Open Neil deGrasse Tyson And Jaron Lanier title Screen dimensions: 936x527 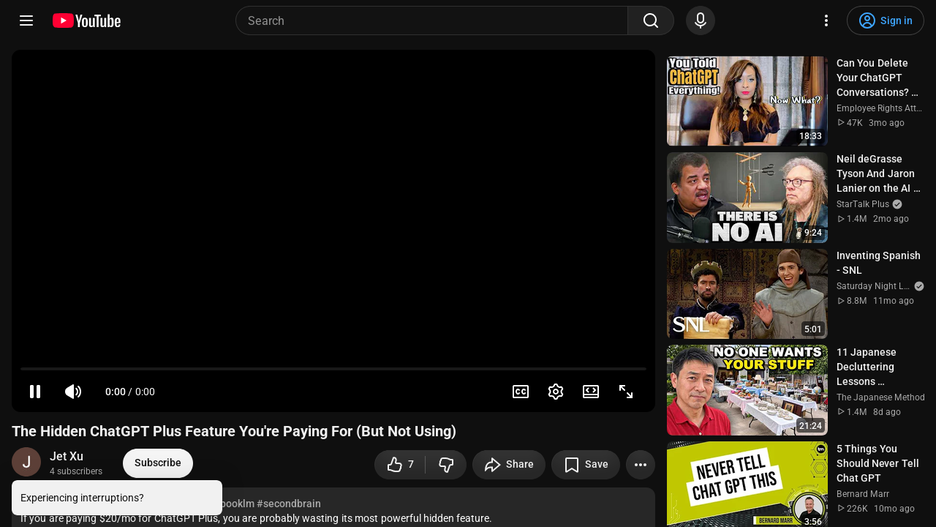tap(878, 174)
